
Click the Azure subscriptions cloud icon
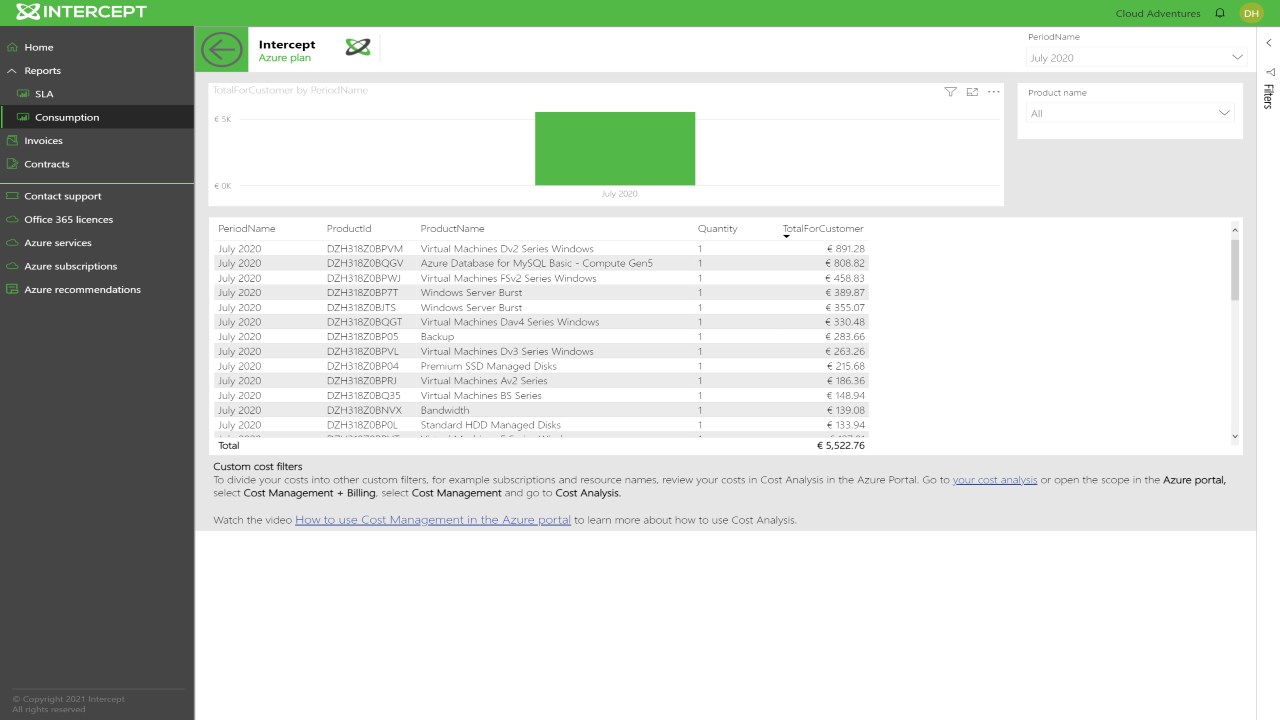pyautogui.click(x=12, y=266)
